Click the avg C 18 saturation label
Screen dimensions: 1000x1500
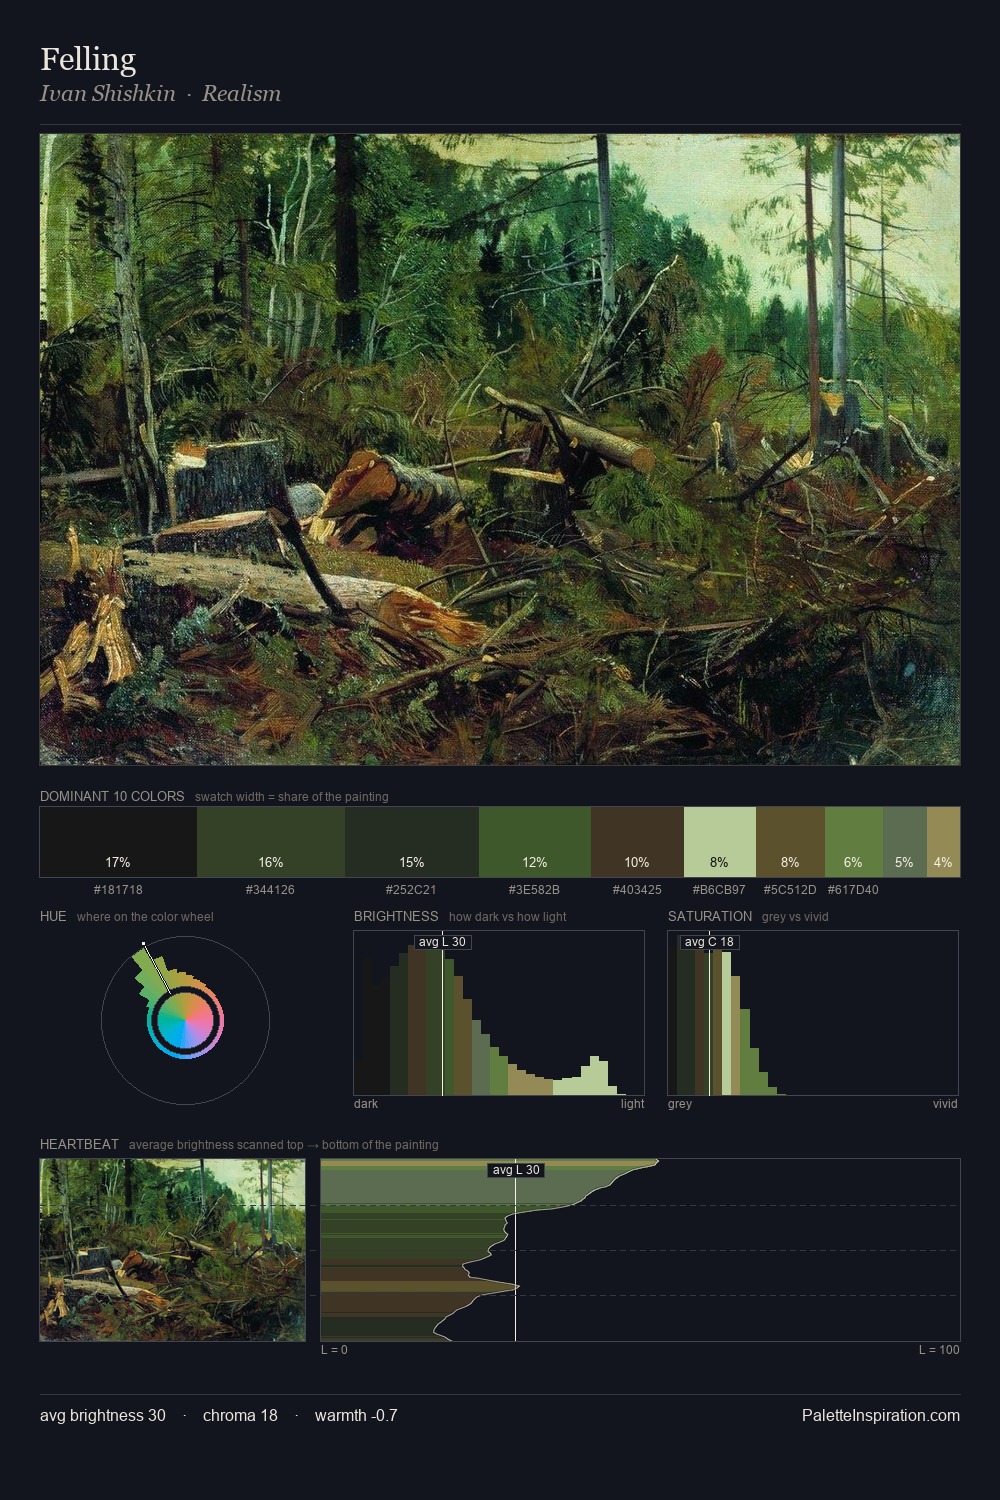[709, 942]
